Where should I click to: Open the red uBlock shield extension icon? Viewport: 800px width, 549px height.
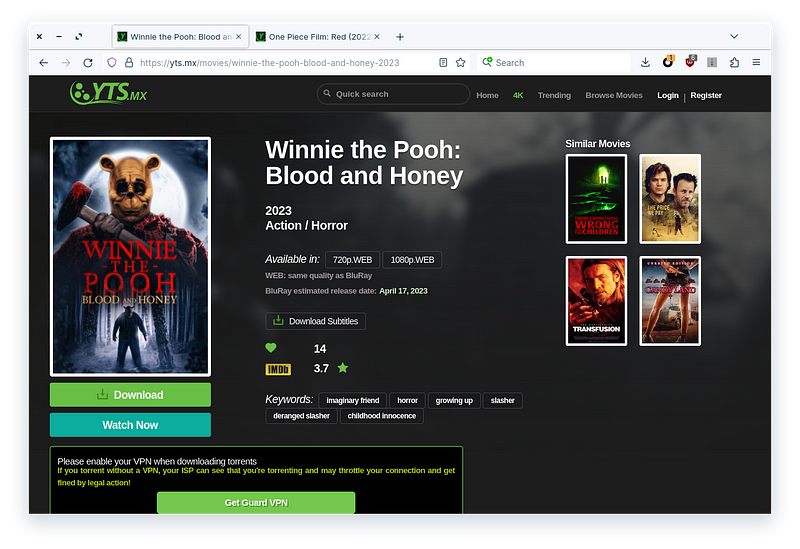coord(690,62)
